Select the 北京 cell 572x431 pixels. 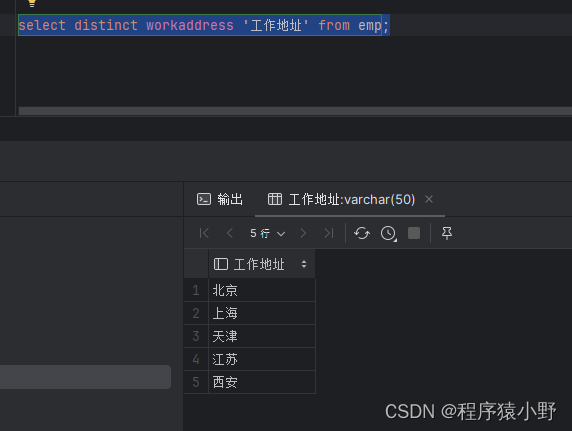pos(262,290)
